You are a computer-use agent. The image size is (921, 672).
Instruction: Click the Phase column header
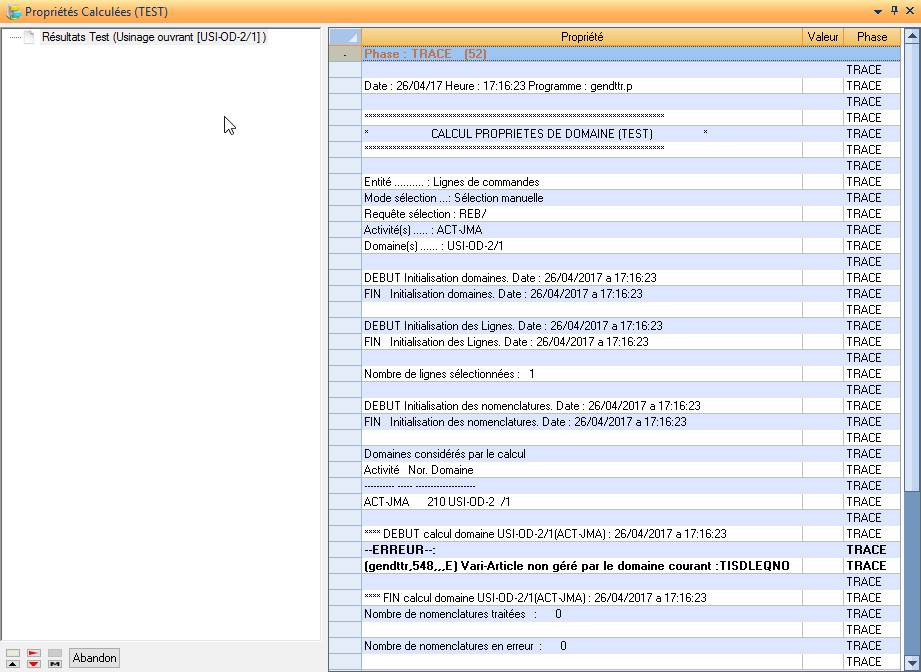pos(870,37)
